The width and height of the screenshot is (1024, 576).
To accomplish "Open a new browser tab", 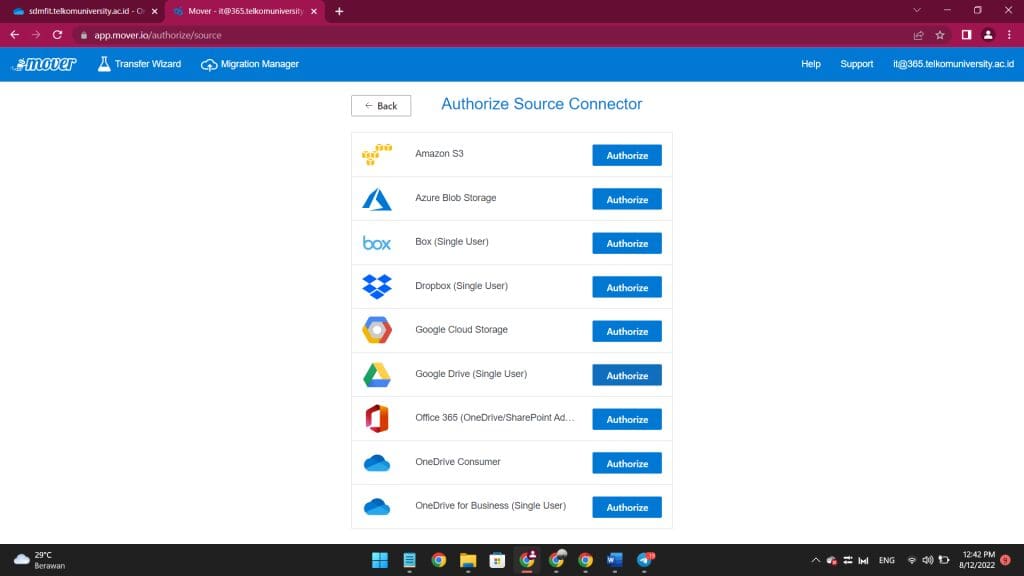I will point(339,11).
